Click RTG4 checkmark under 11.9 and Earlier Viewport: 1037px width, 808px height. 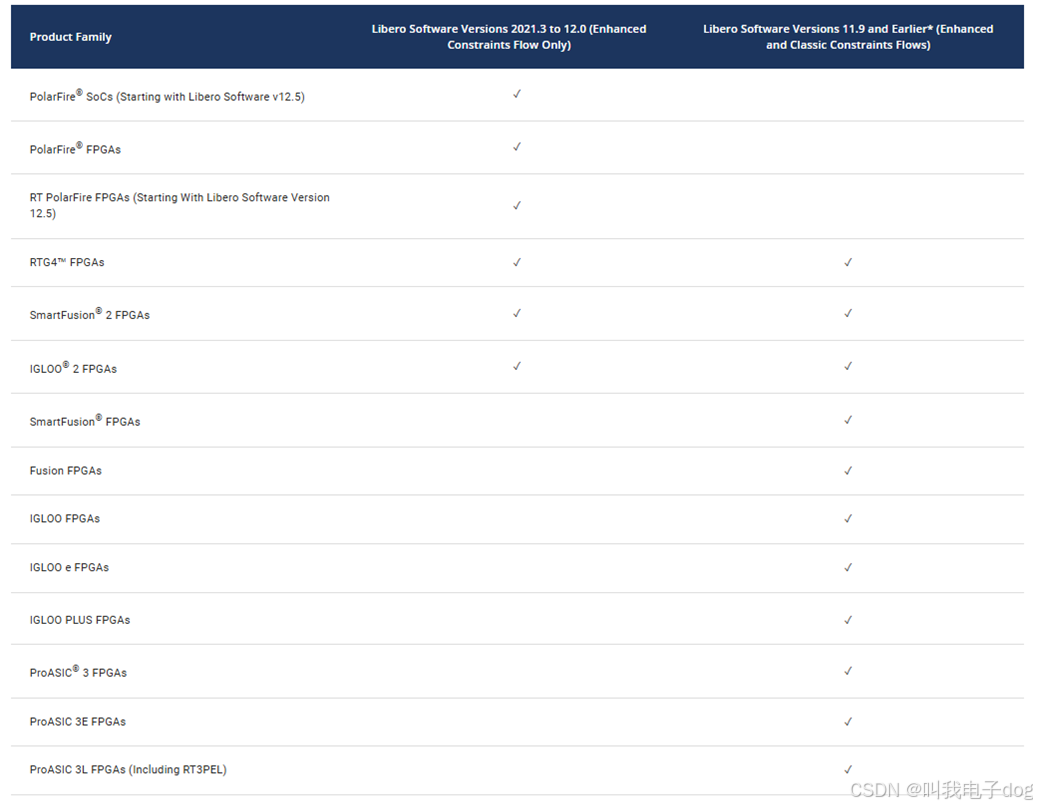click(848, 263)
